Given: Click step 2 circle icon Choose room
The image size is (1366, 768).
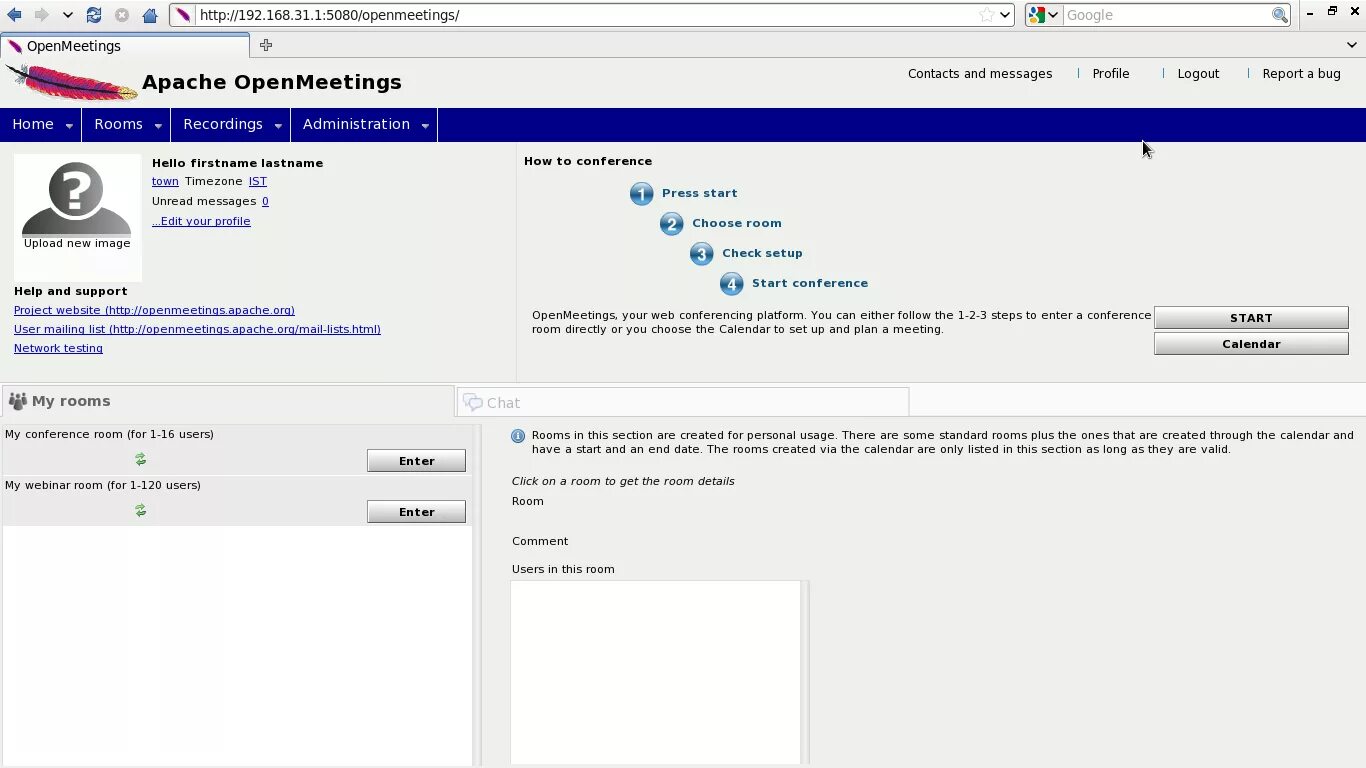Looking at the screenshot, I should 671,224.
